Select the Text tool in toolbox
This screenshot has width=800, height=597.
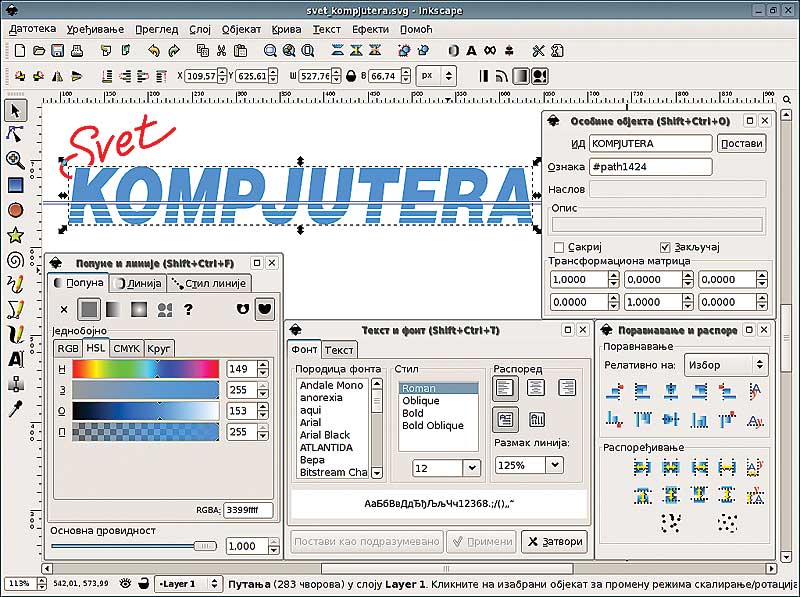[15, 359]
